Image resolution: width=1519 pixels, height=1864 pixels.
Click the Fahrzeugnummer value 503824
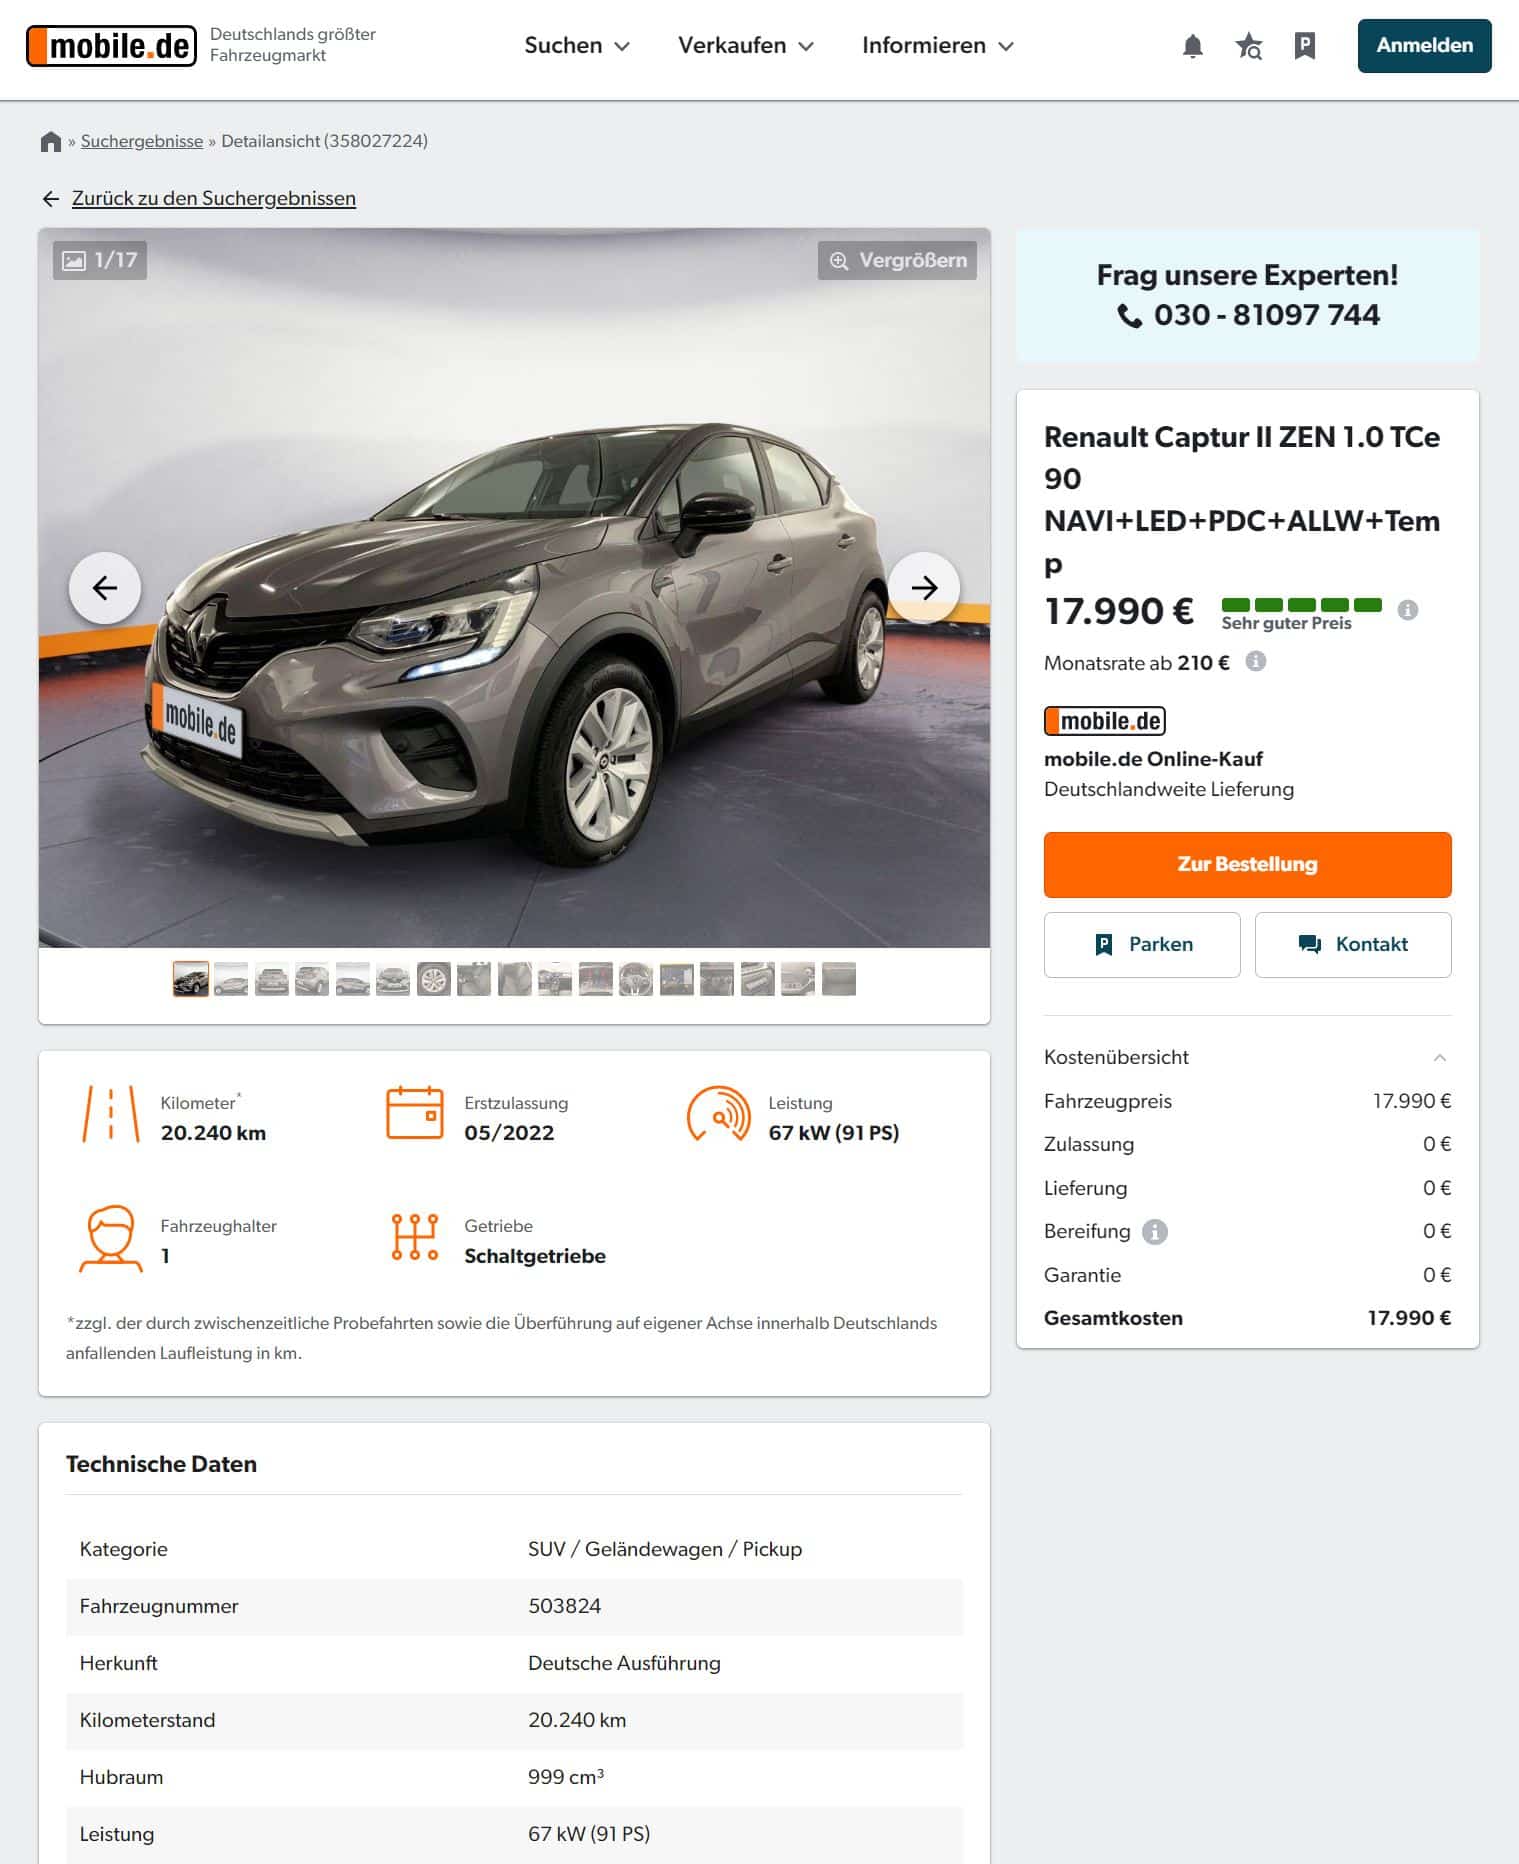click(x=564, y=1606)
